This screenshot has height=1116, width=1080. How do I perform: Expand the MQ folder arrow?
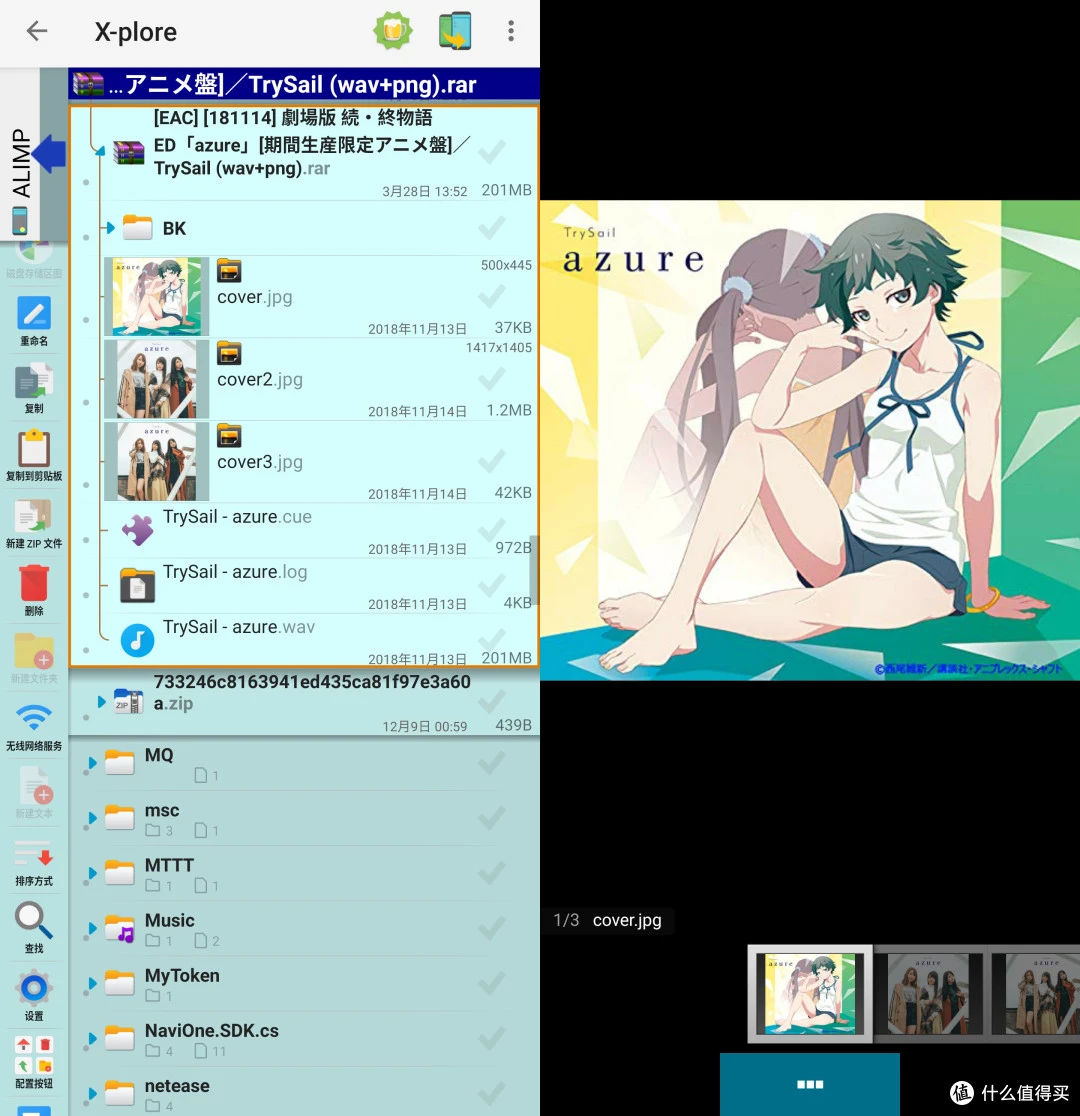click(92, 763)
